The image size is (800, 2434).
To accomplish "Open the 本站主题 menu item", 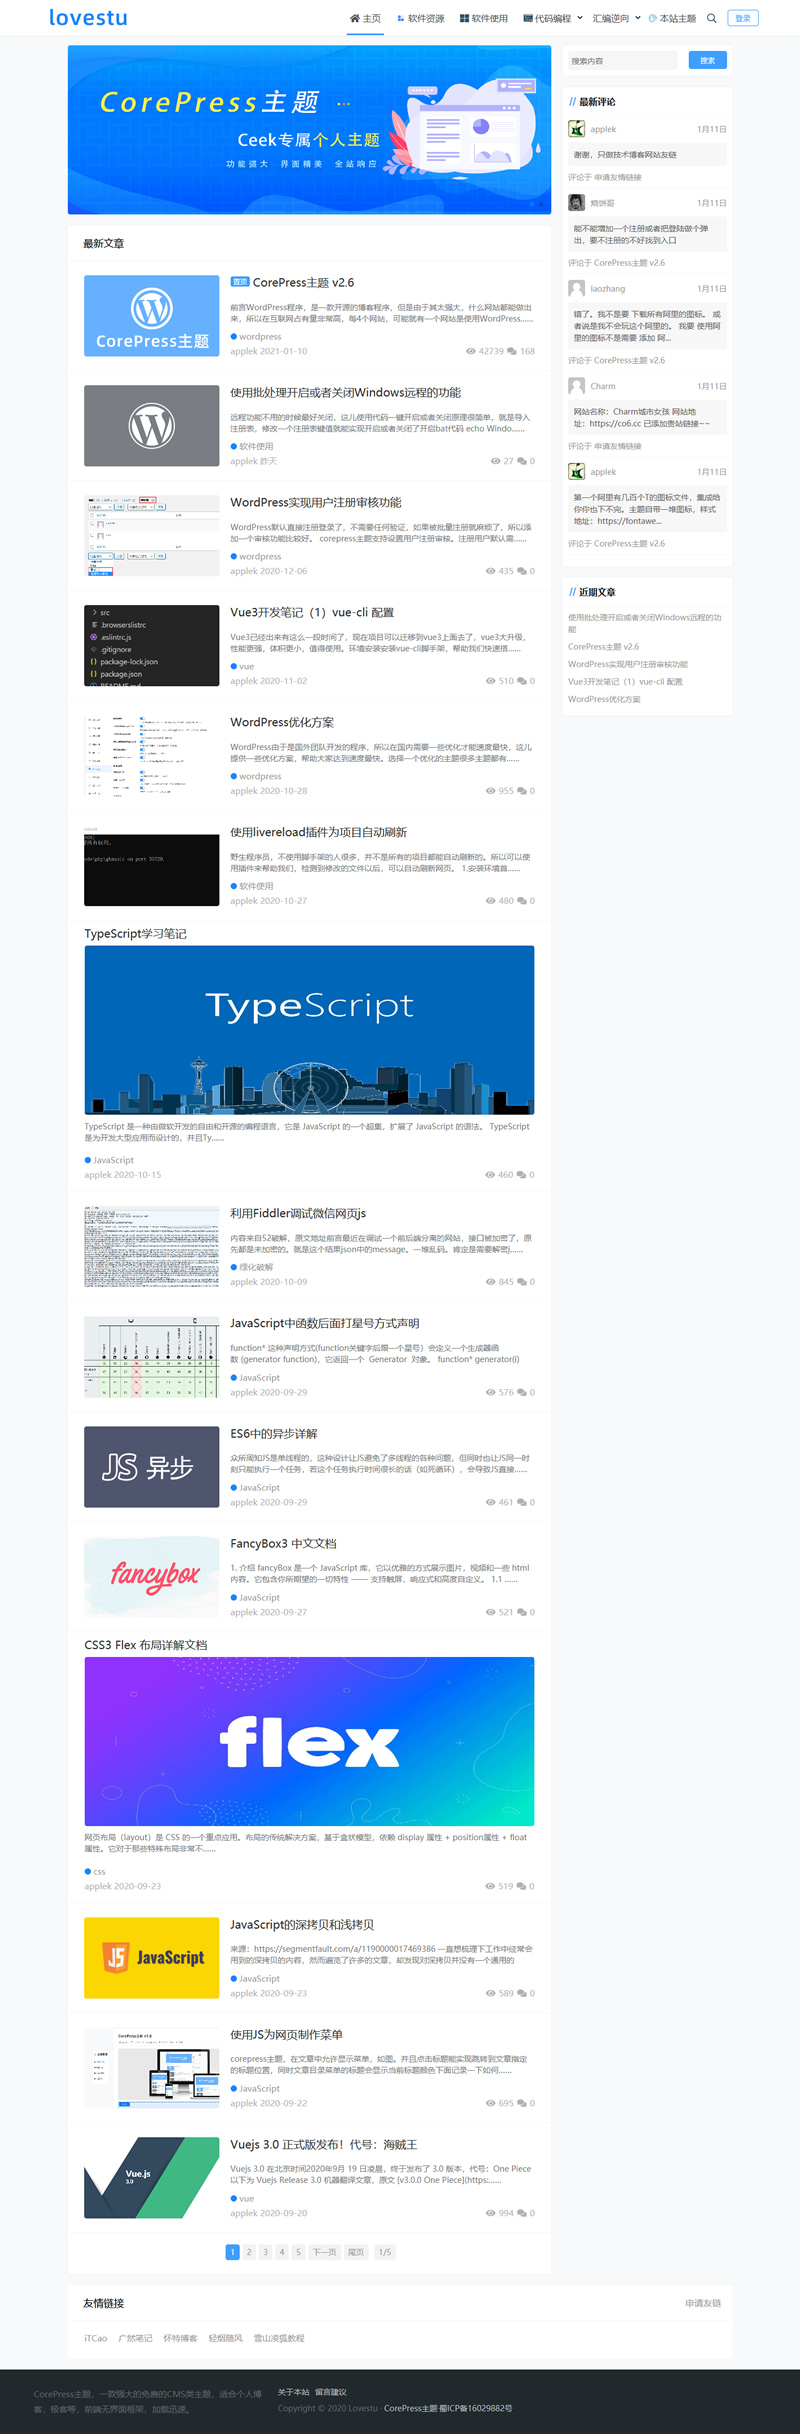I will (x=672, y=18).
